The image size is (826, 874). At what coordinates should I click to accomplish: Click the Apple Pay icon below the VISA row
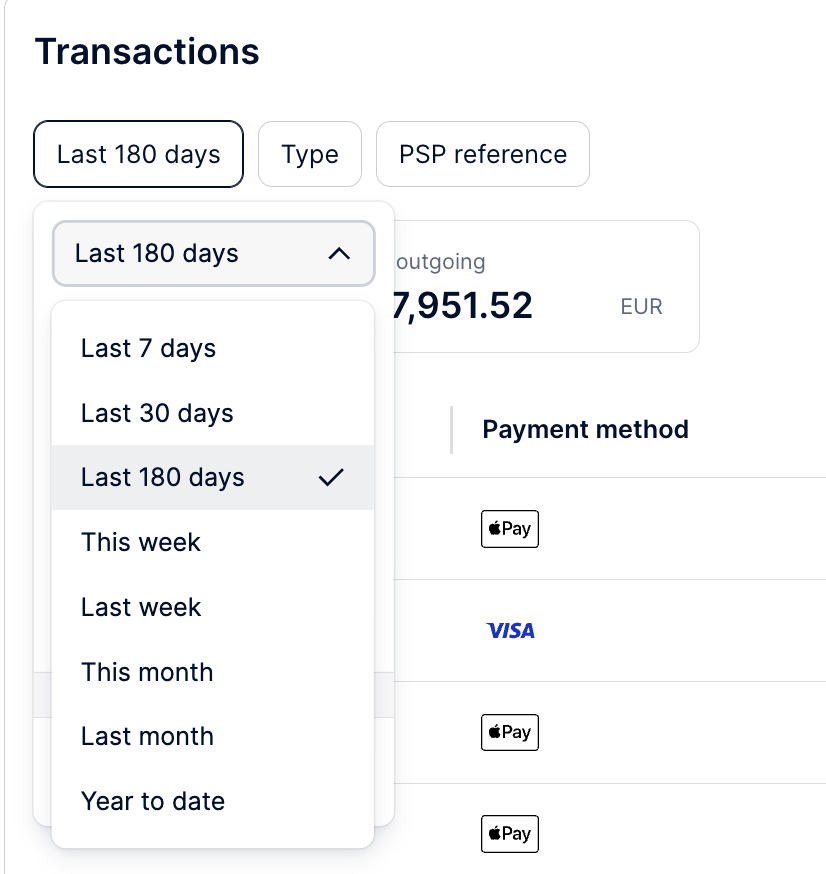click(x=509, y=732)
